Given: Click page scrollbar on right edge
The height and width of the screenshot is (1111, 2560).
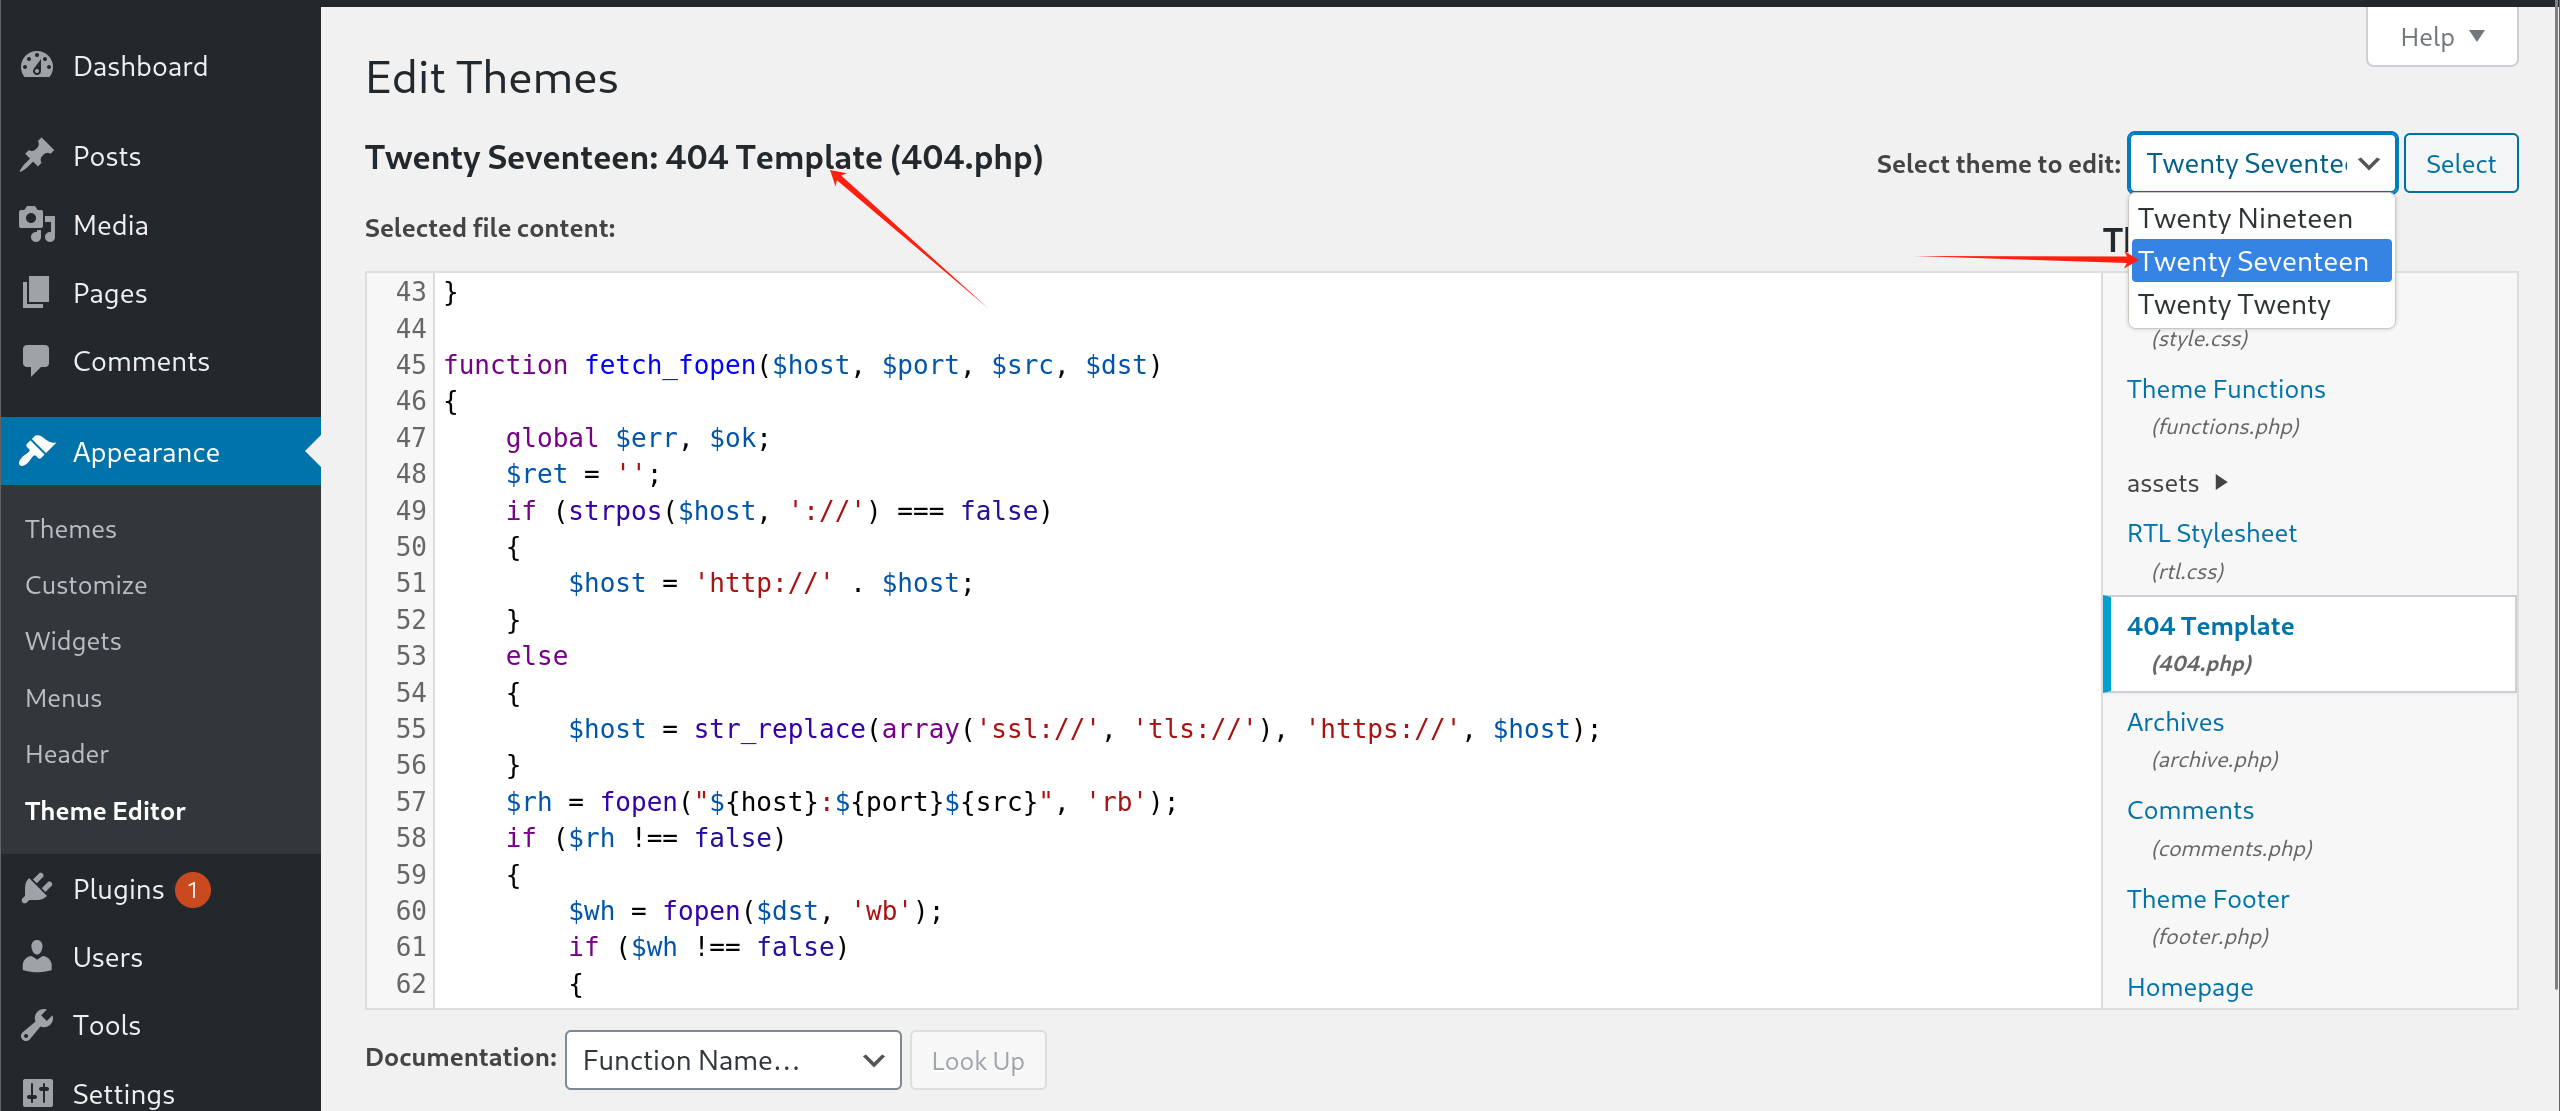Looking at the screenshot, I should 2554,500.
